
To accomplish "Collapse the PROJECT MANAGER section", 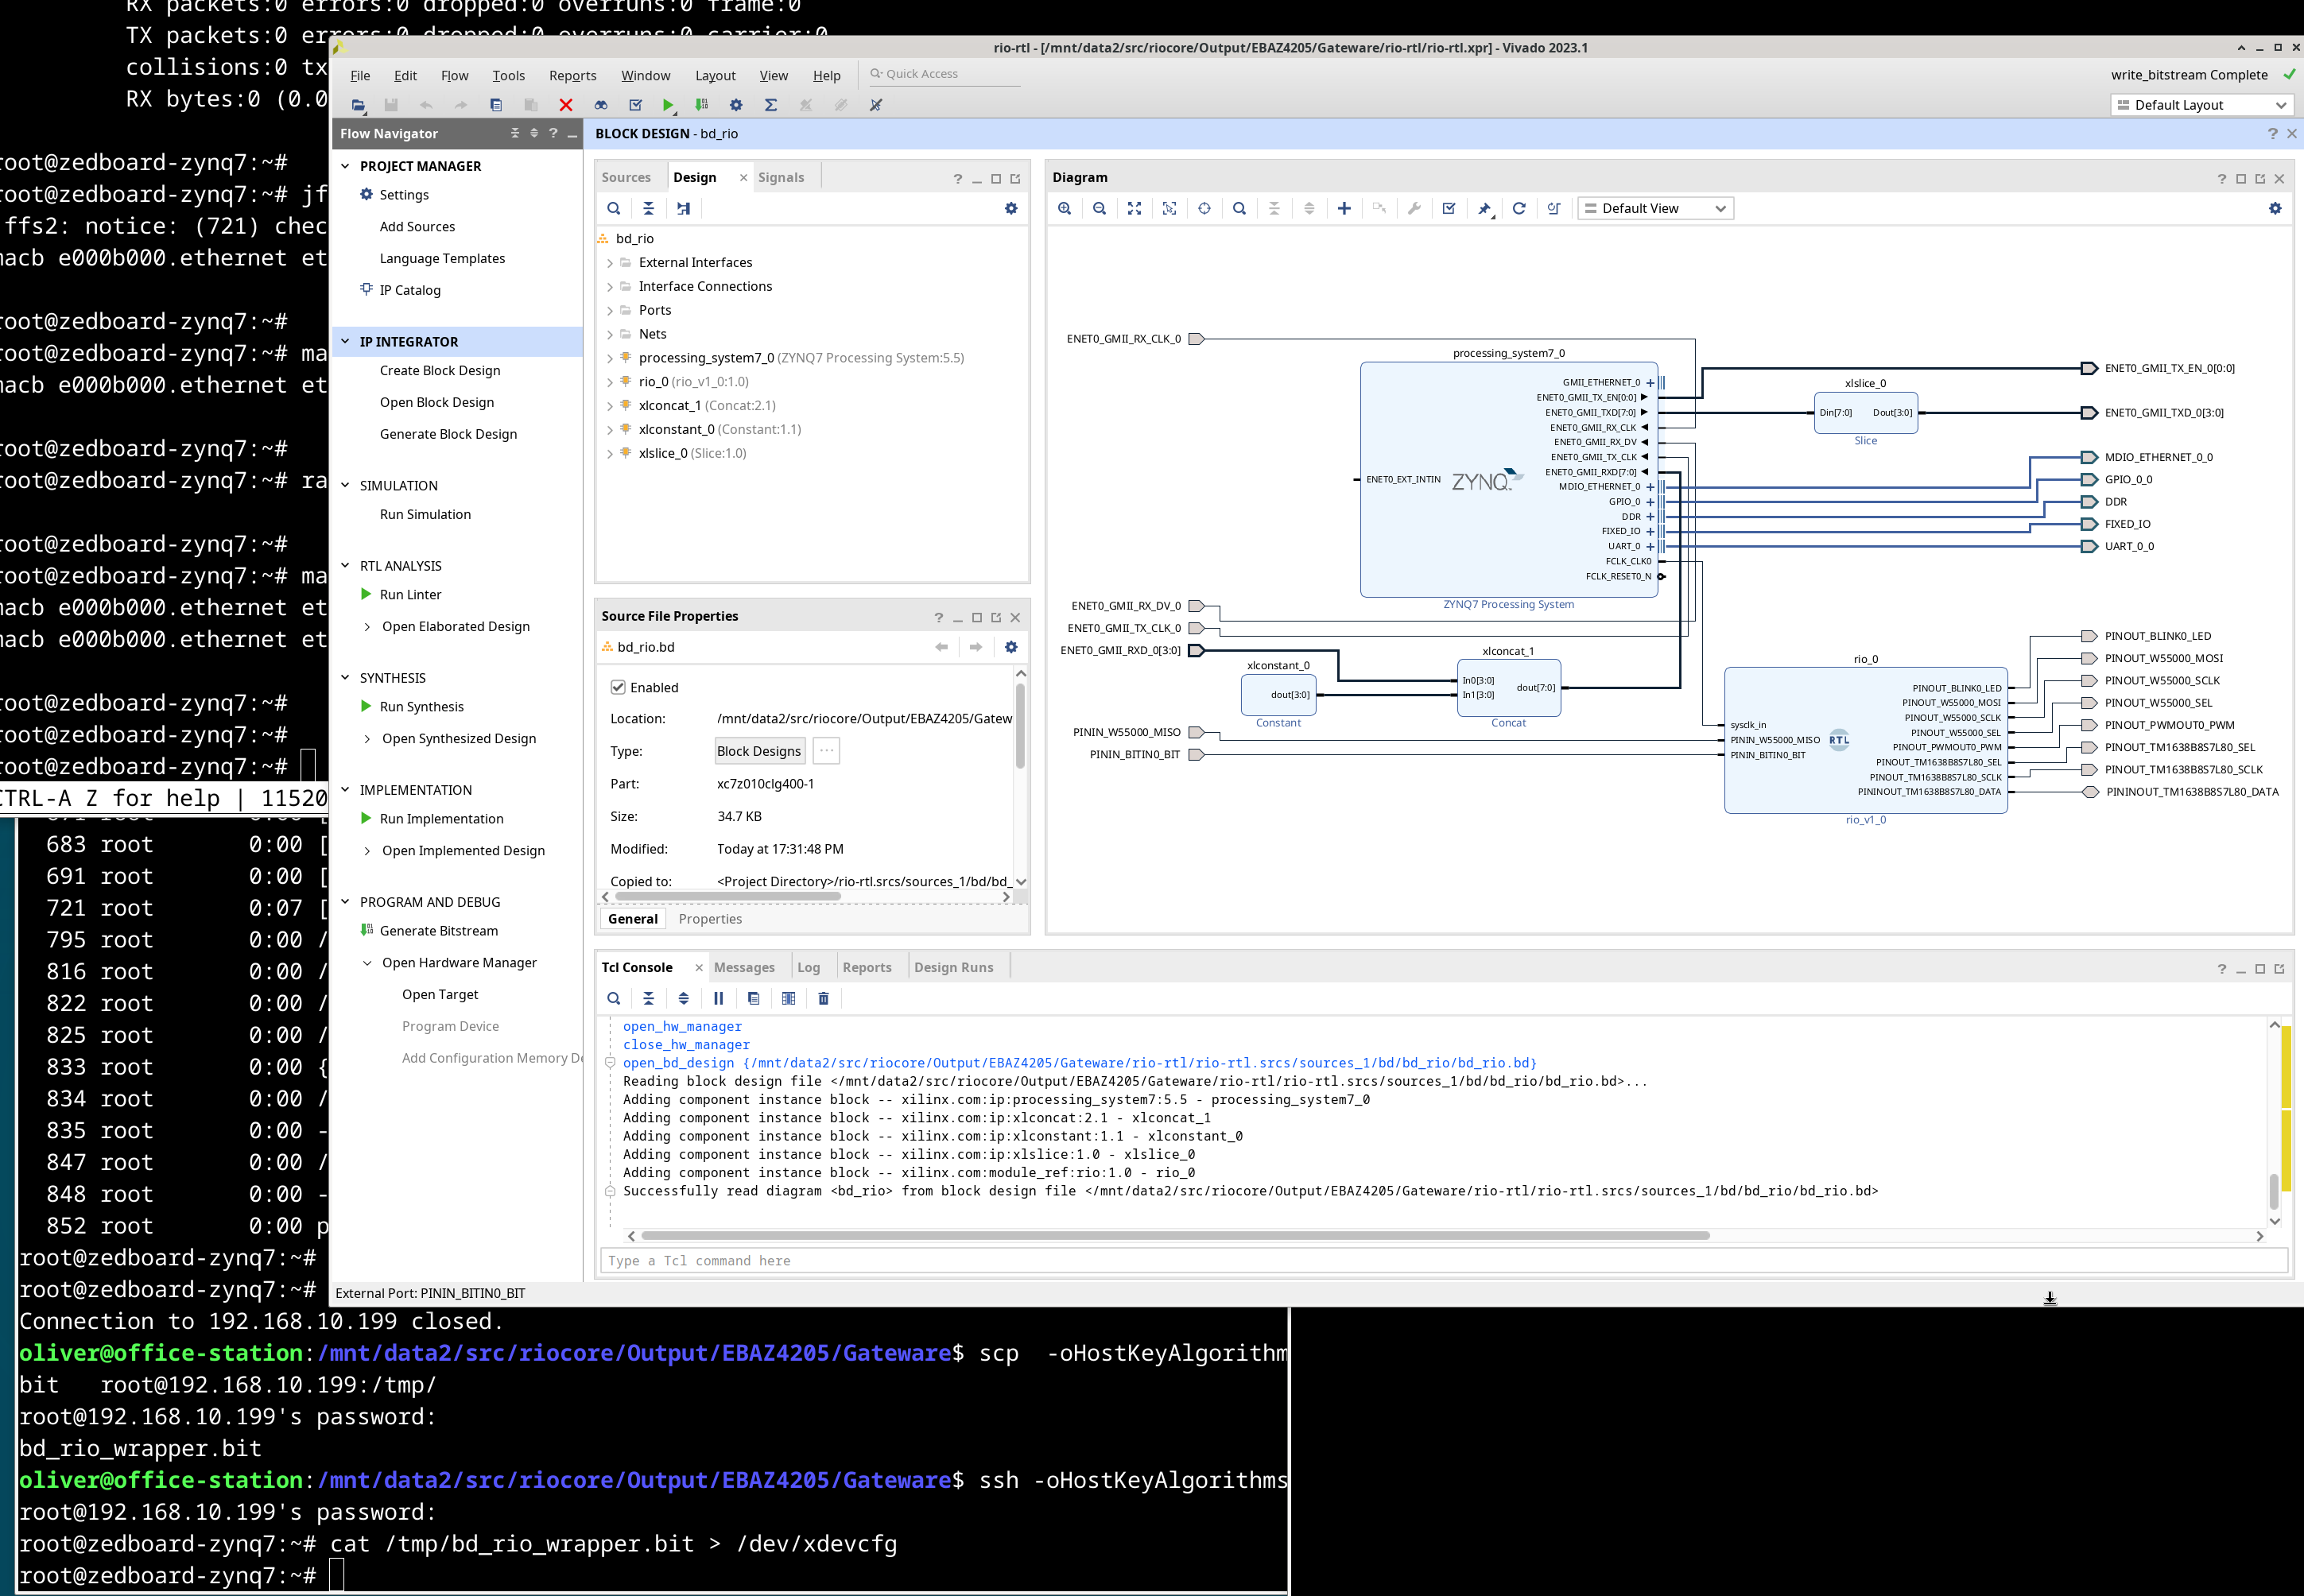I will [346, 166].
